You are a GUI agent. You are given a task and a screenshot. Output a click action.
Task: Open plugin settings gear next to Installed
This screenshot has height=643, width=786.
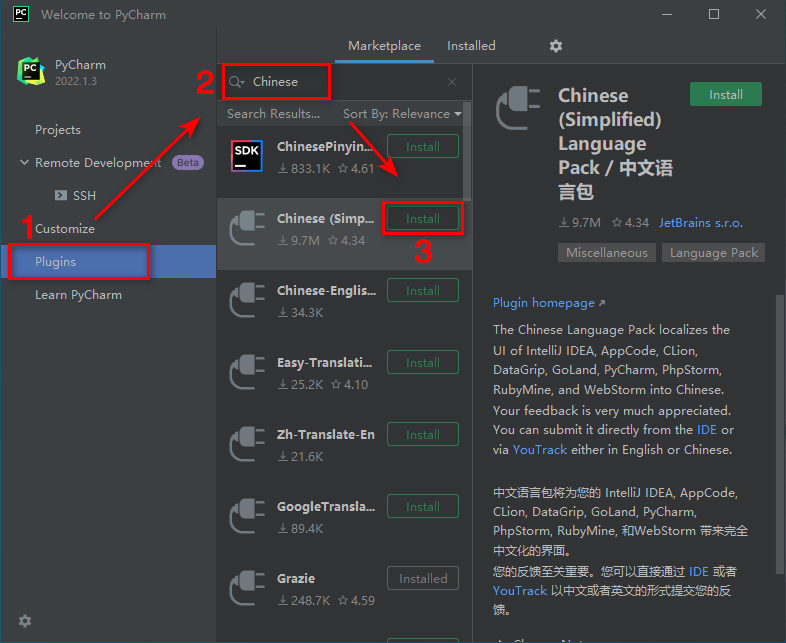click(555, 46)
